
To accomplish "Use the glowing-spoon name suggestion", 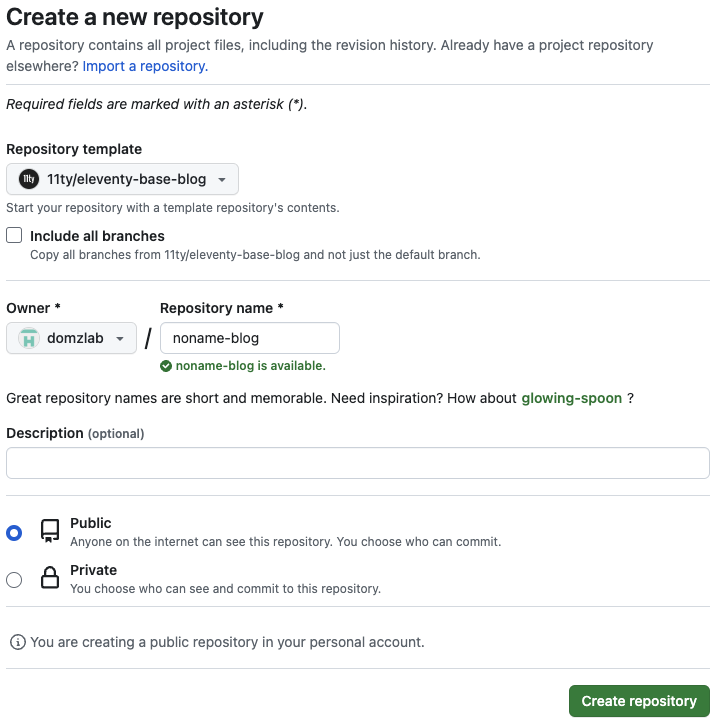I will [x=571, y=398].
